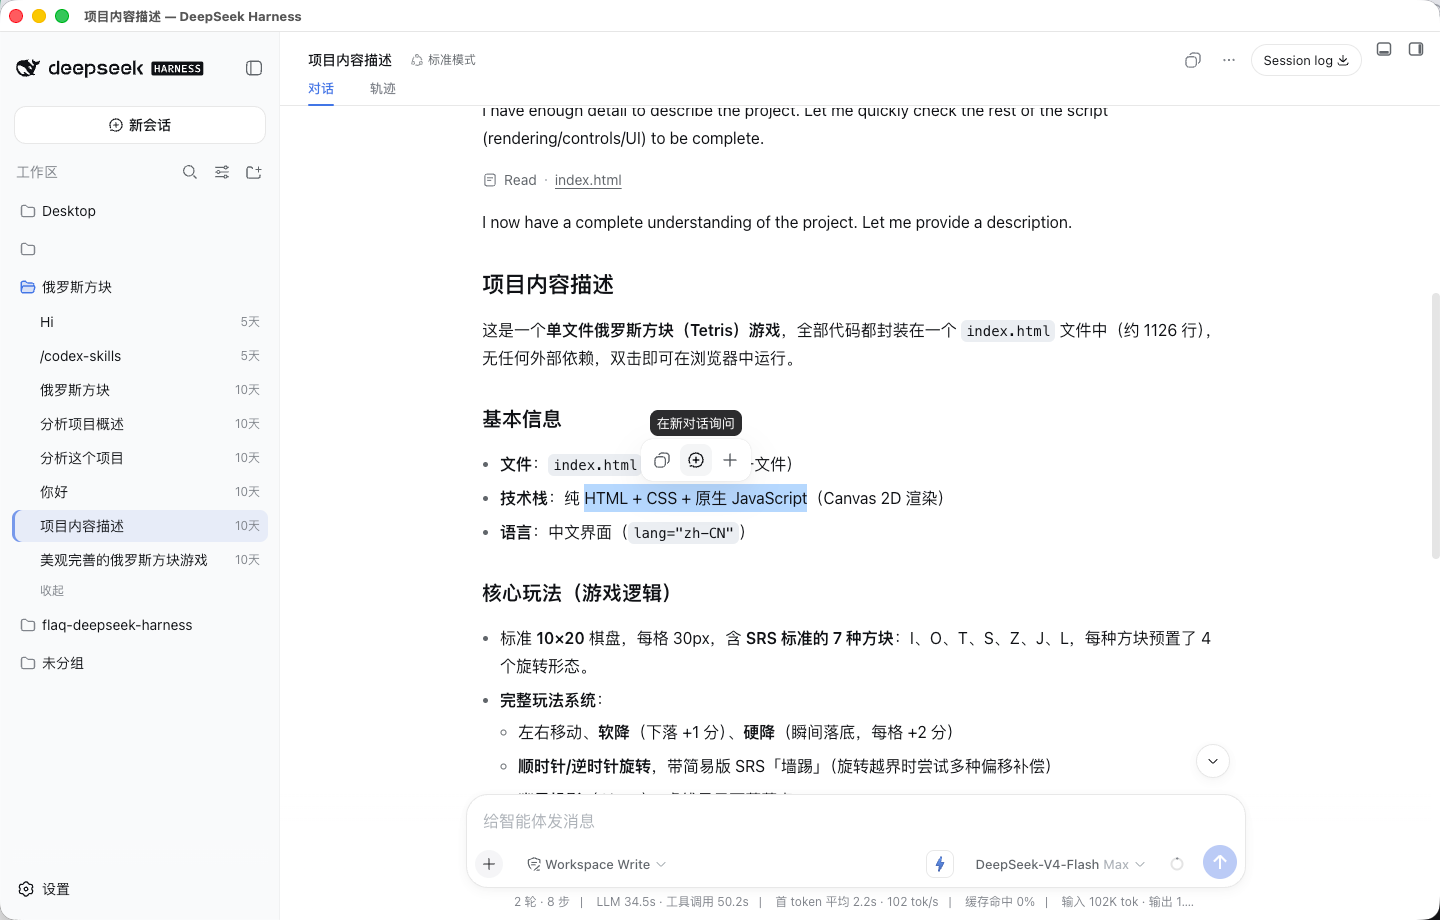Screen dimensions: 1440x920
Task: Copy the conversation via header copy icon
Action: coord(1193,60)
